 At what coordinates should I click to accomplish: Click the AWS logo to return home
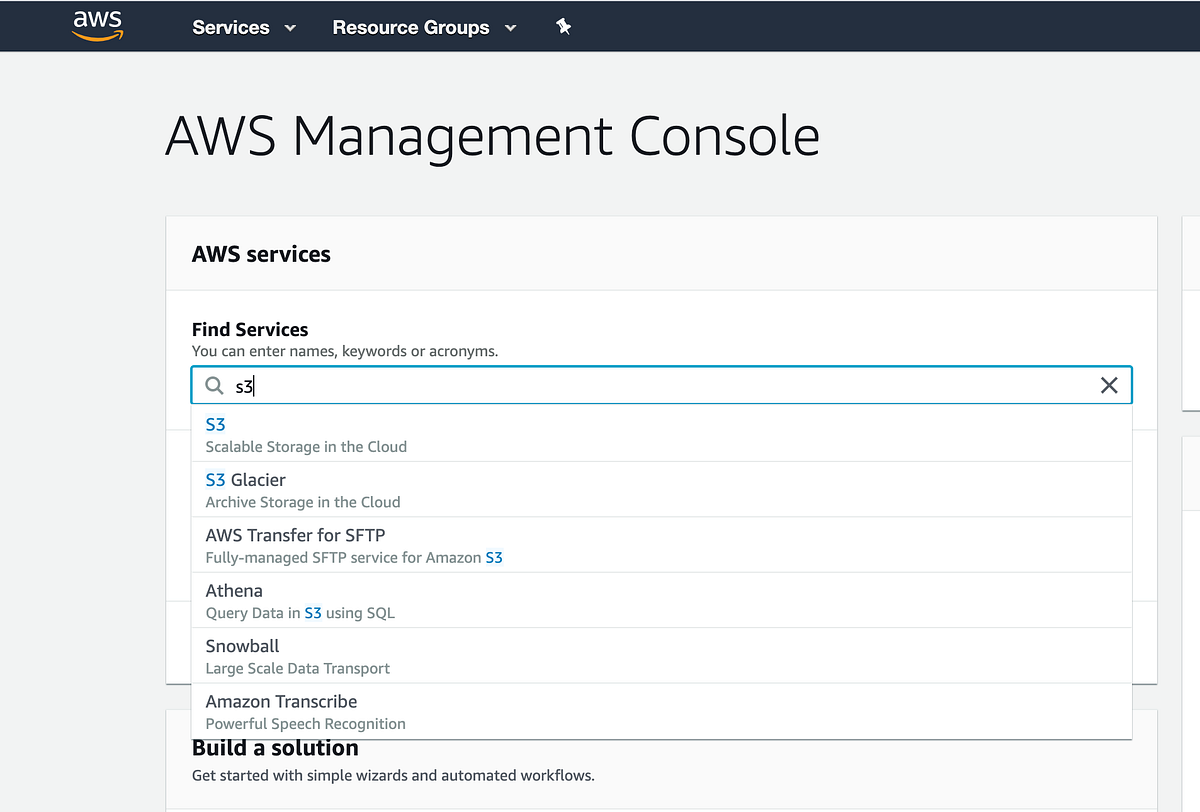pyautogui.click(x=97, y=26)
